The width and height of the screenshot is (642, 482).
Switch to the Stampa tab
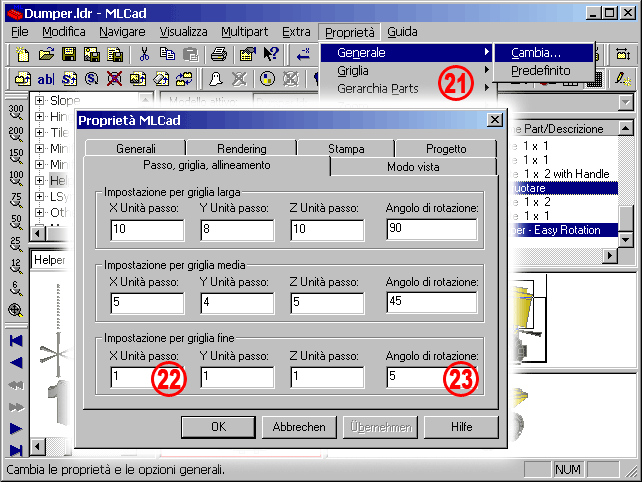point(346,148)
